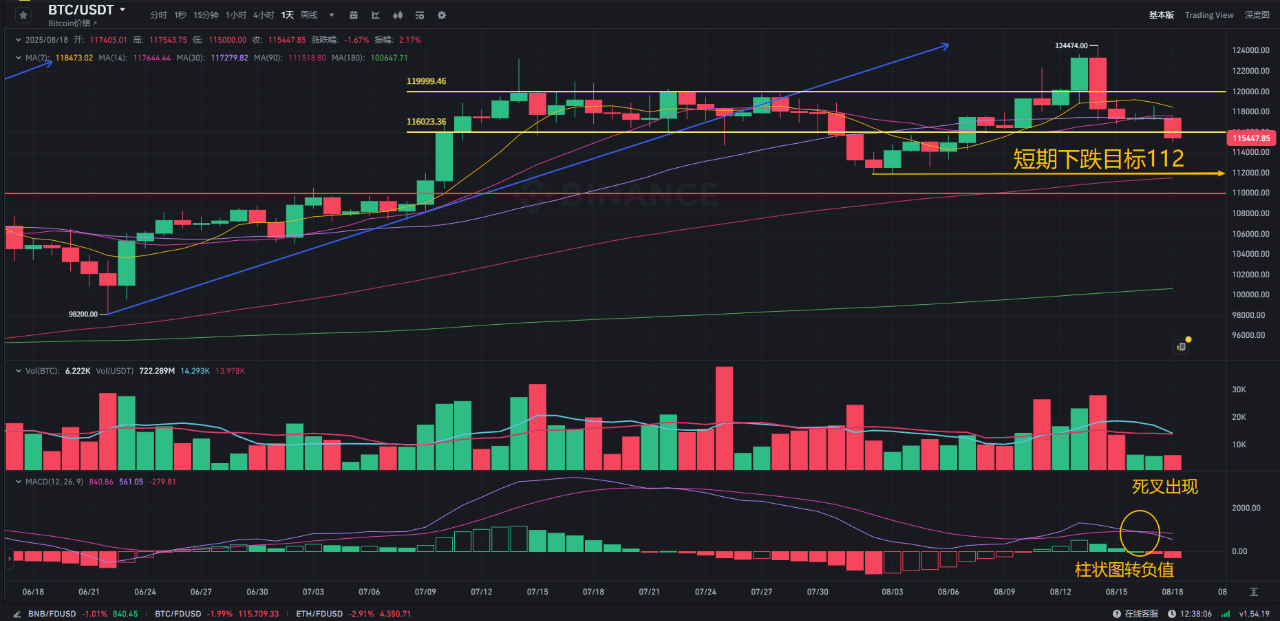Click the 08/18 label on the time axis

click(1171, 592)
